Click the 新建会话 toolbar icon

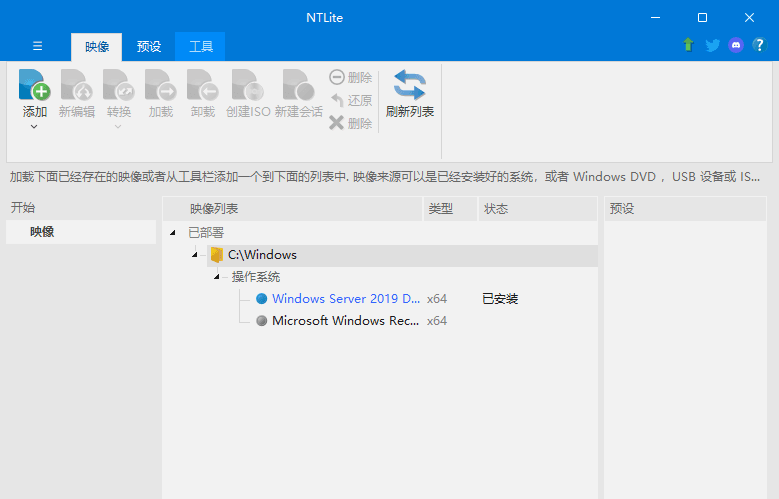[x=298, y=86]
